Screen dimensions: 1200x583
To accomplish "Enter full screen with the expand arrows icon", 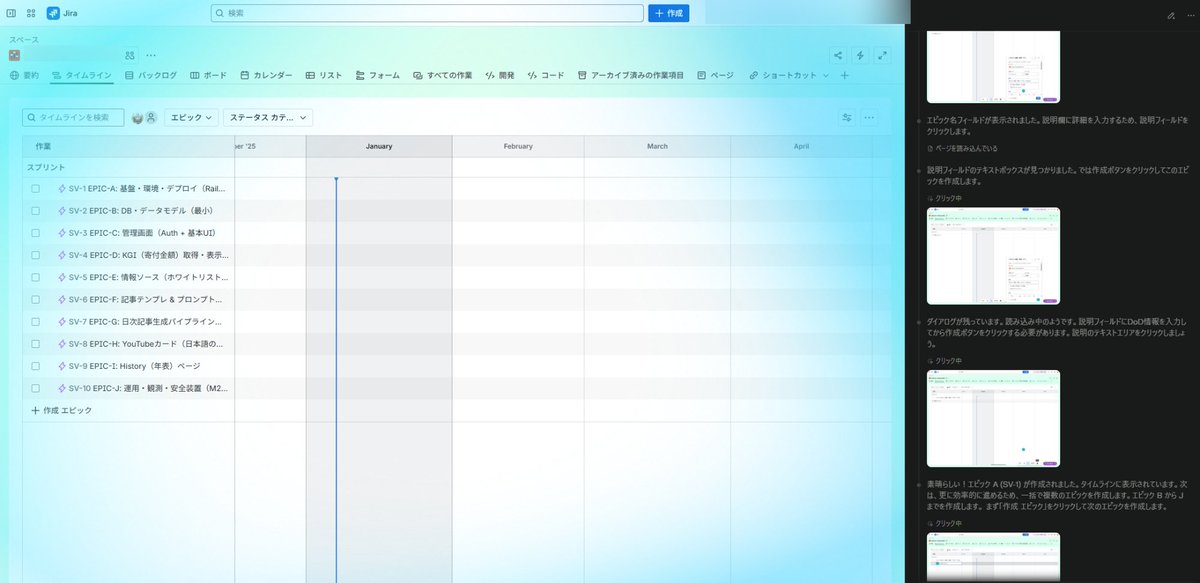I will click(883, 55).
